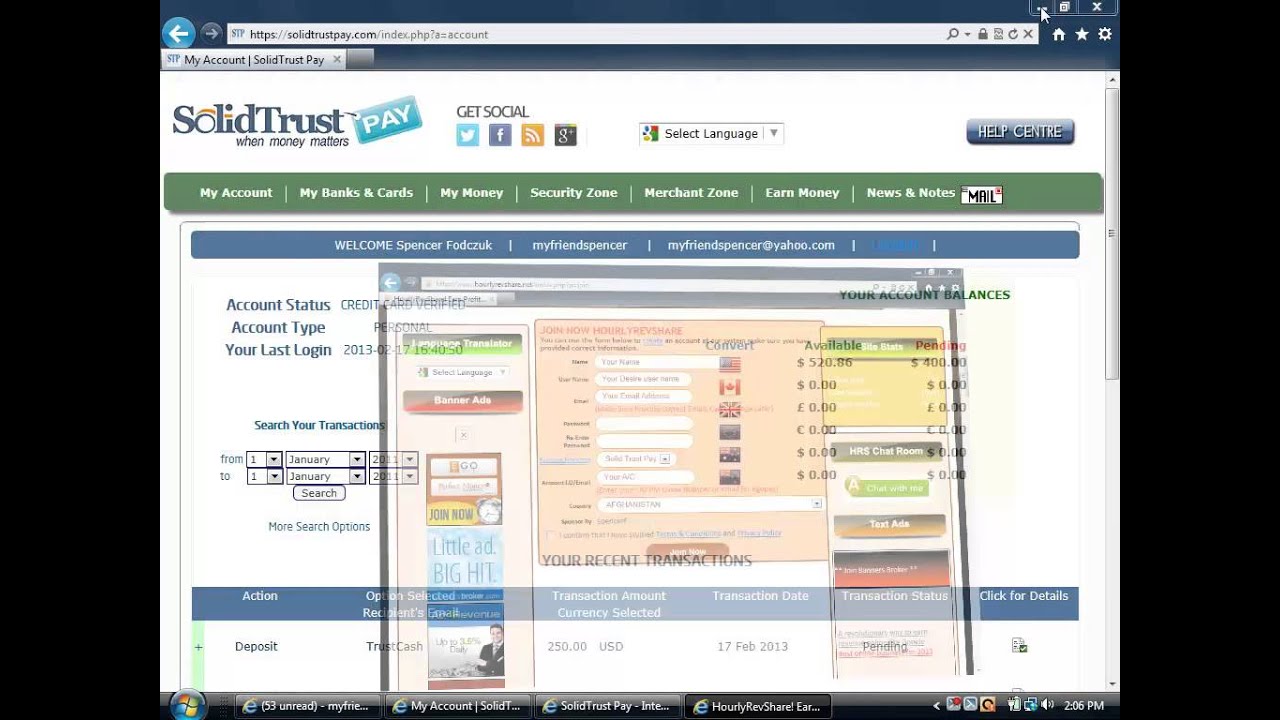Open the Windows Start orb
1280x720 pixels.
point(186,705)
